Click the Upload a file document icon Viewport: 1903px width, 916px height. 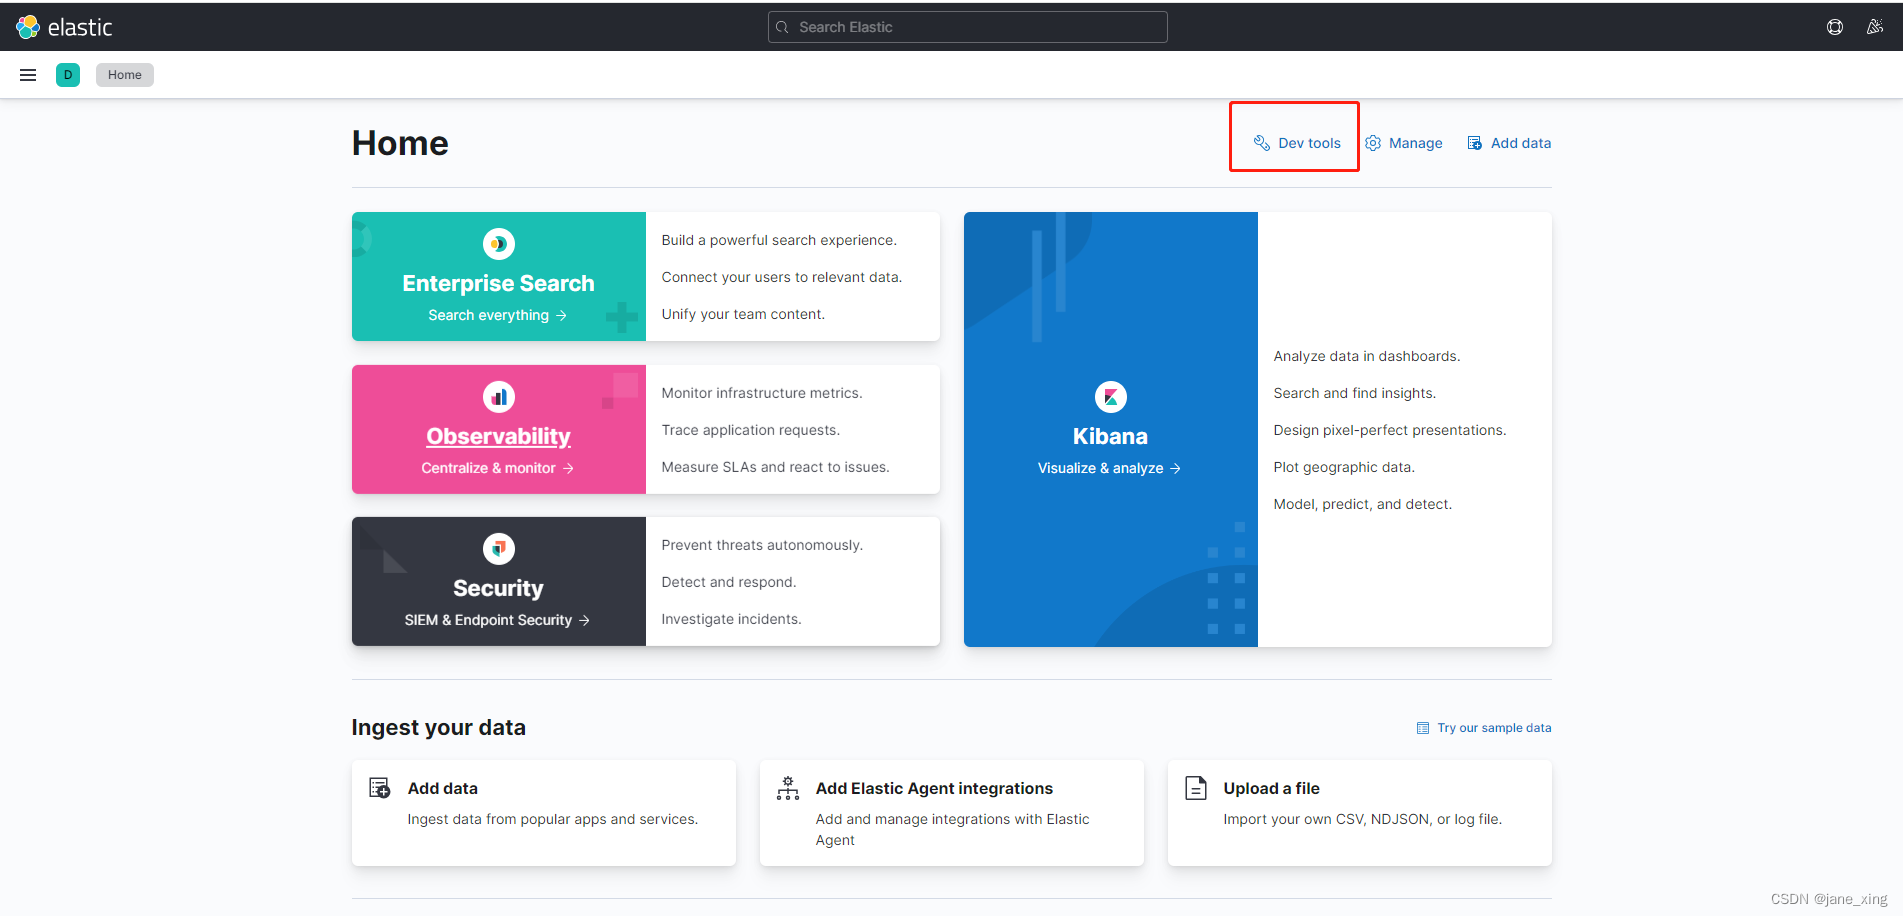[1196, 788]
